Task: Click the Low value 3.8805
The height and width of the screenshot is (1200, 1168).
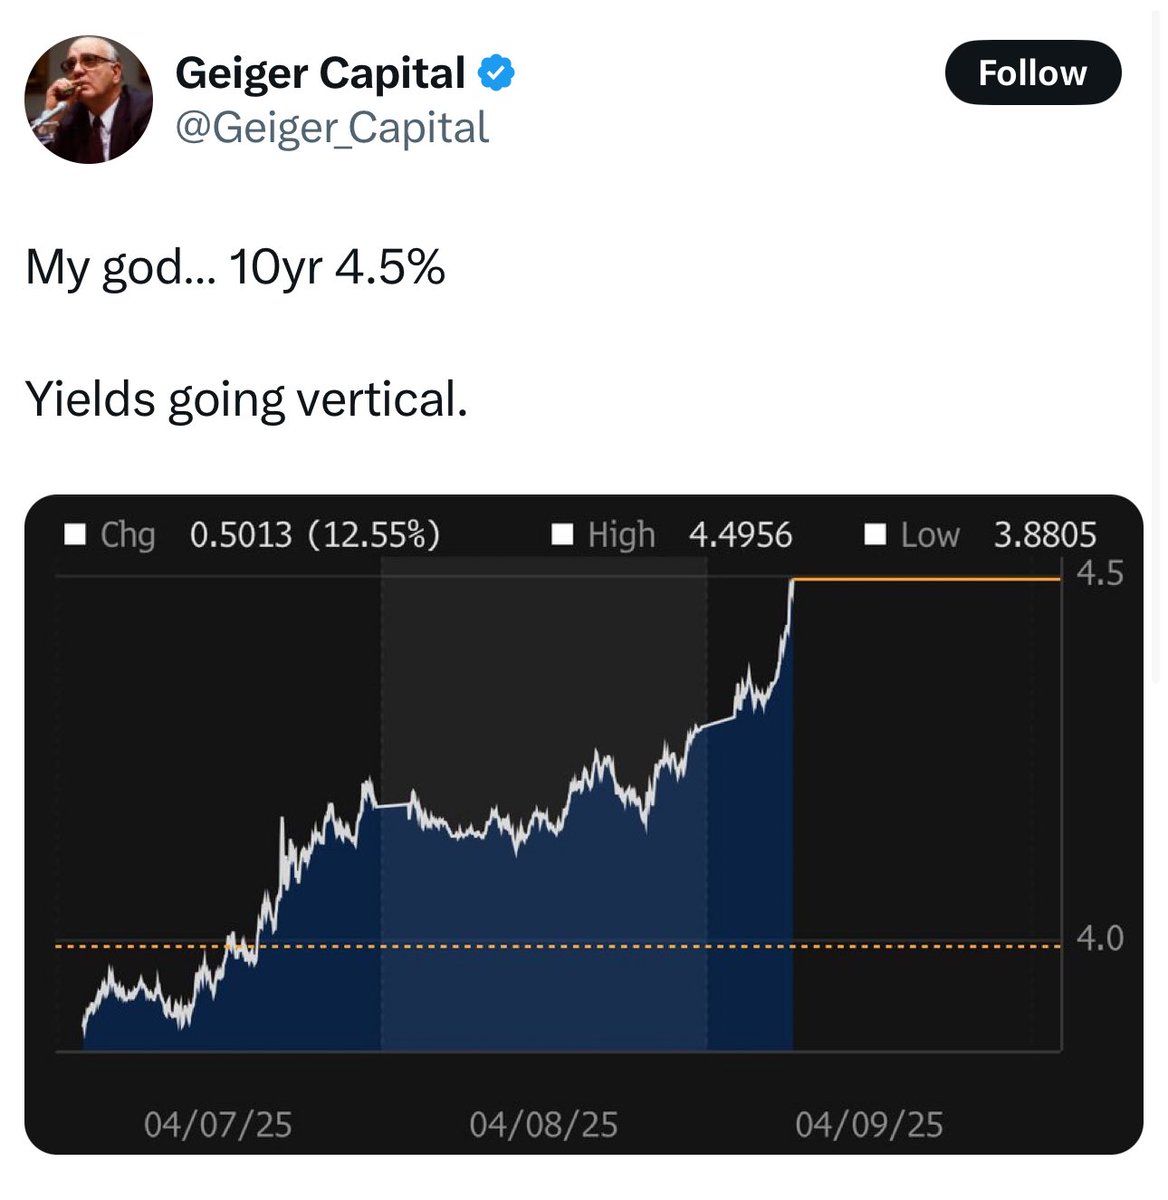Action: [1045, 535]
